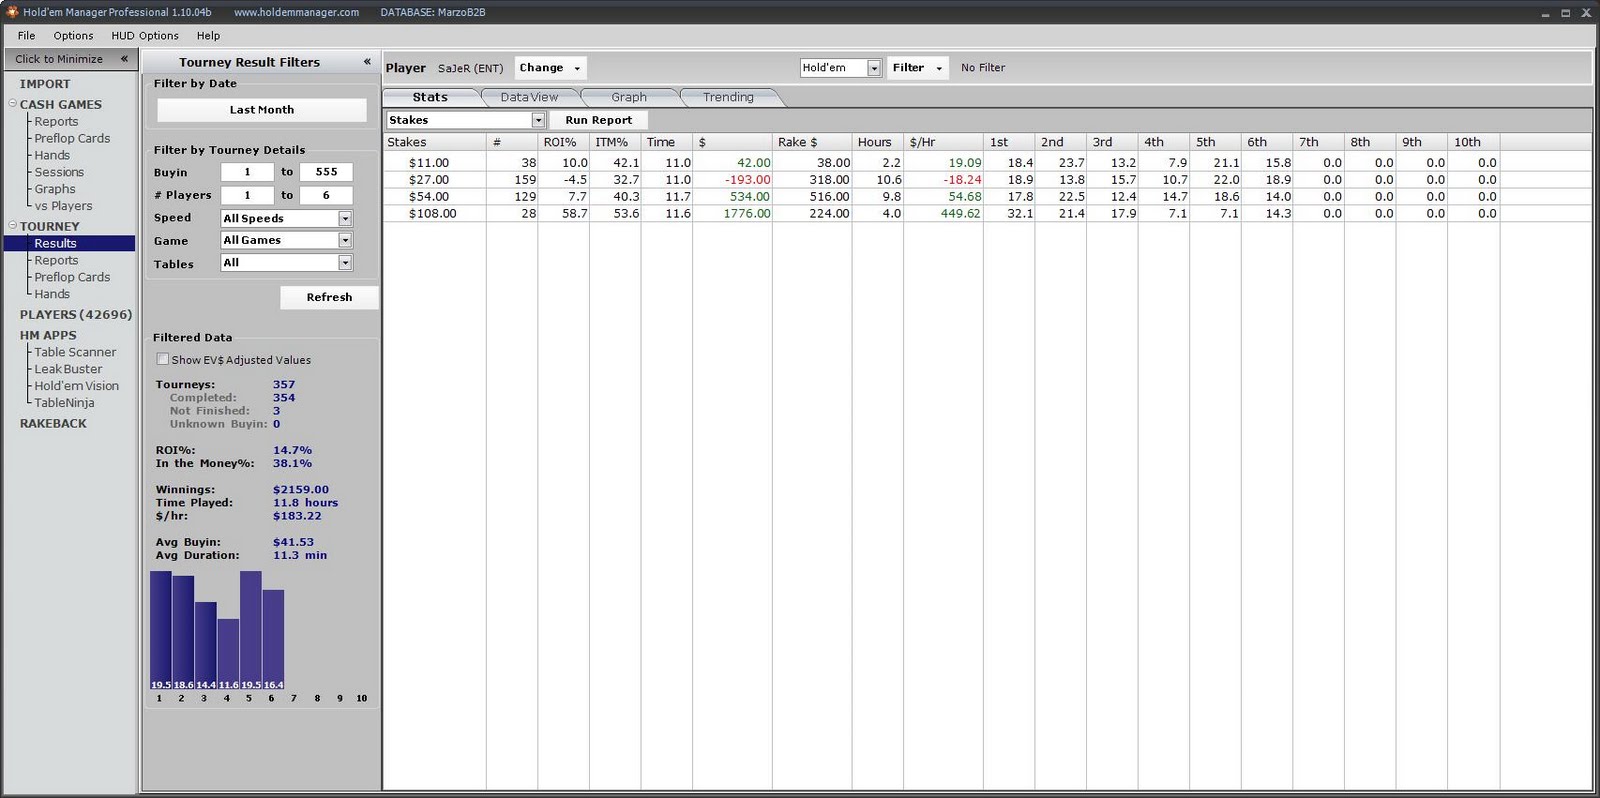Open IMPORT in the sidebar

45,84
